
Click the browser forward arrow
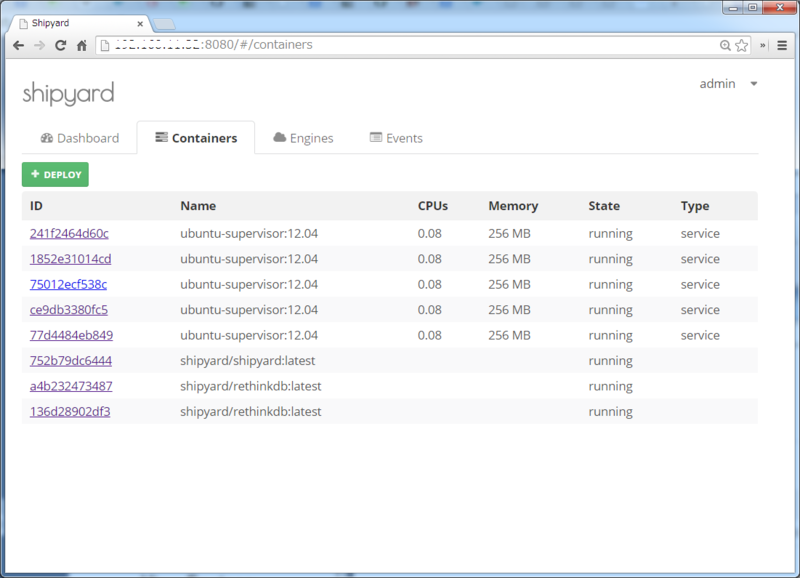pos(39,45)
